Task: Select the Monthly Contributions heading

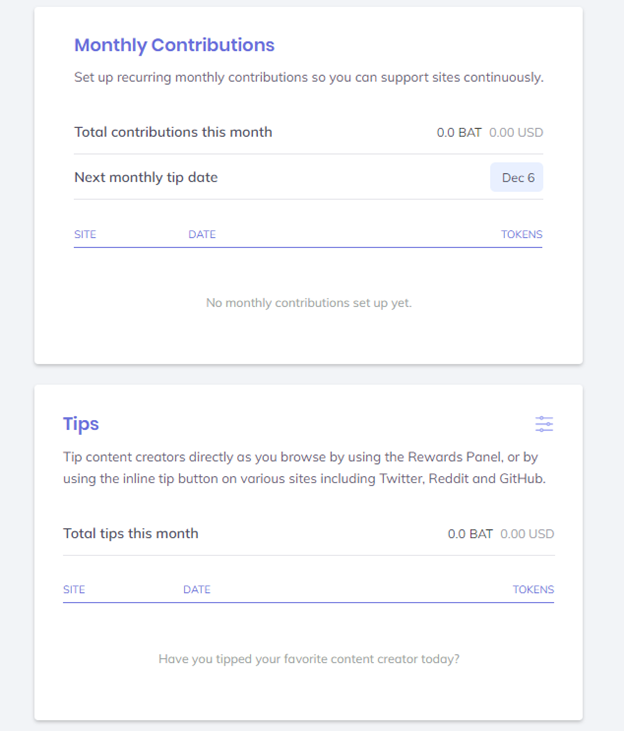Action: click(174, 45)
